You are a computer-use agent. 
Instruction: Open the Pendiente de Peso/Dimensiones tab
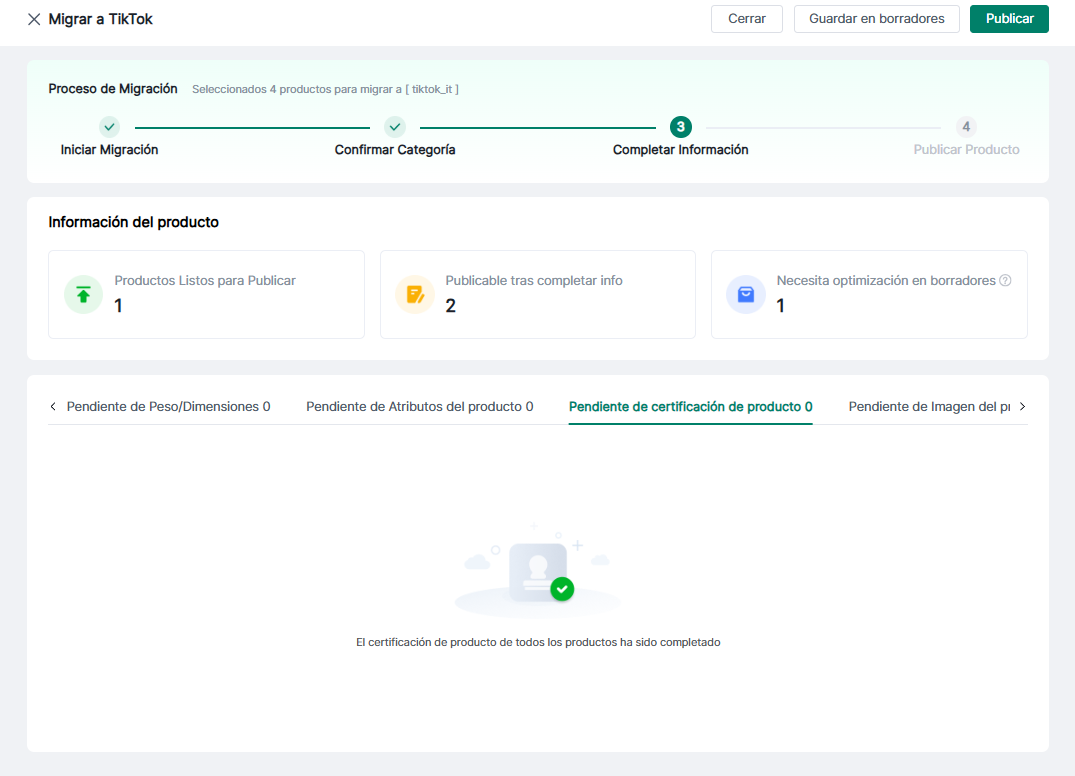click(x=168, y=407)
